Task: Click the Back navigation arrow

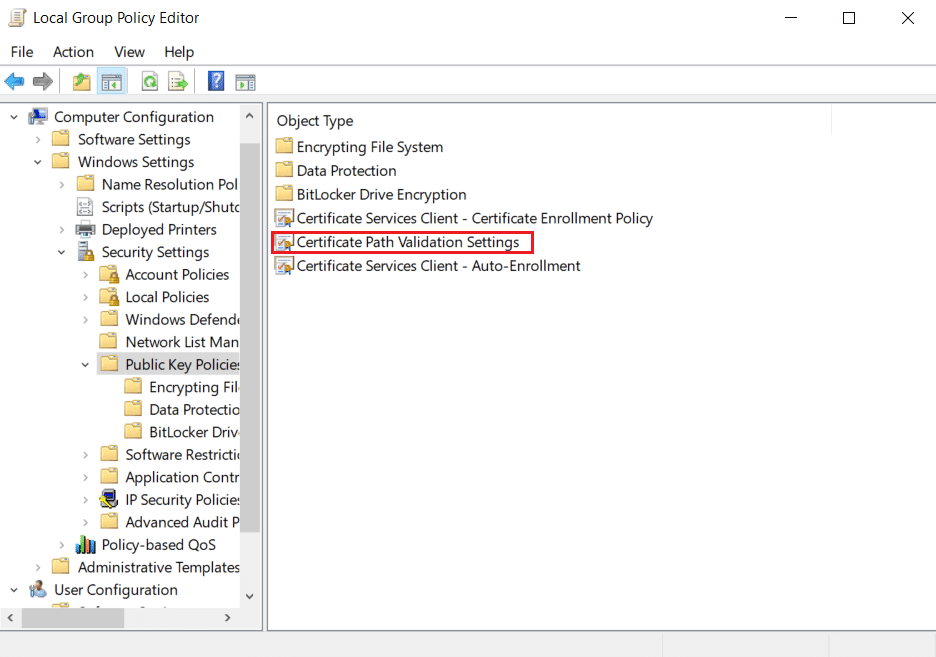Action: click(x=14, y=81)
